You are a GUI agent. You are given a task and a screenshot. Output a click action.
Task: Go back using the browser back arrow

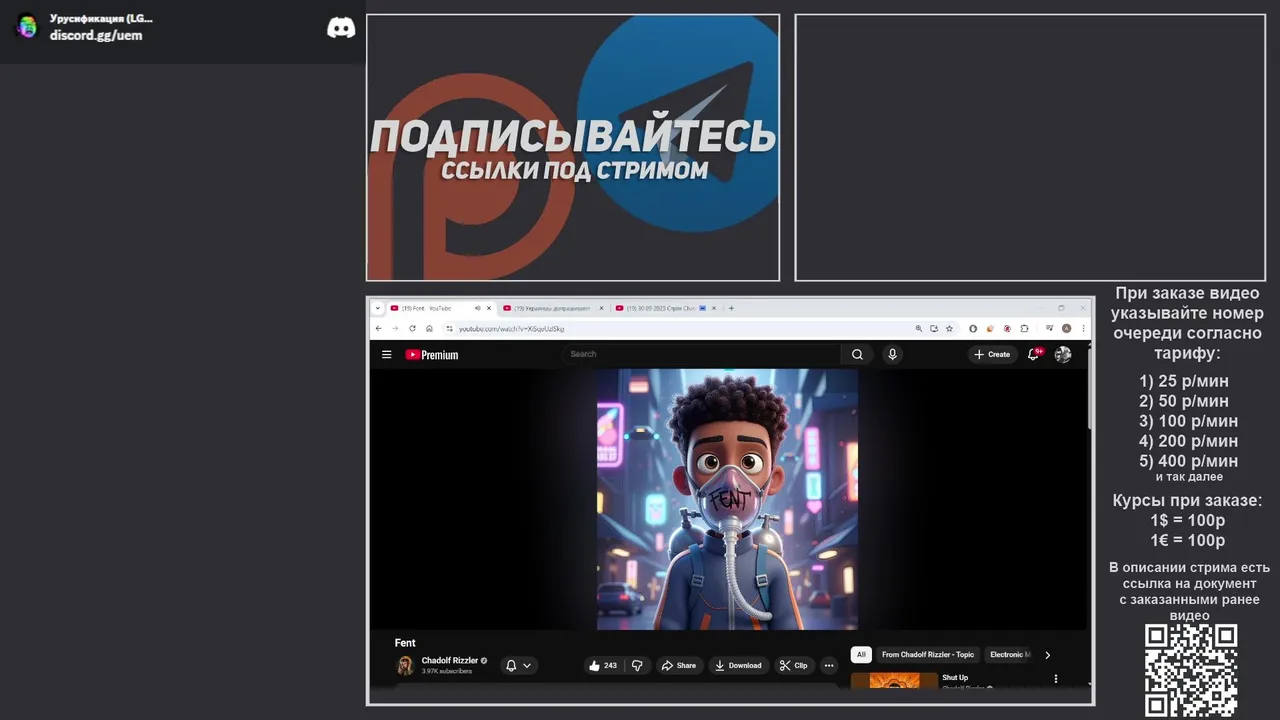tap(378, 328)
